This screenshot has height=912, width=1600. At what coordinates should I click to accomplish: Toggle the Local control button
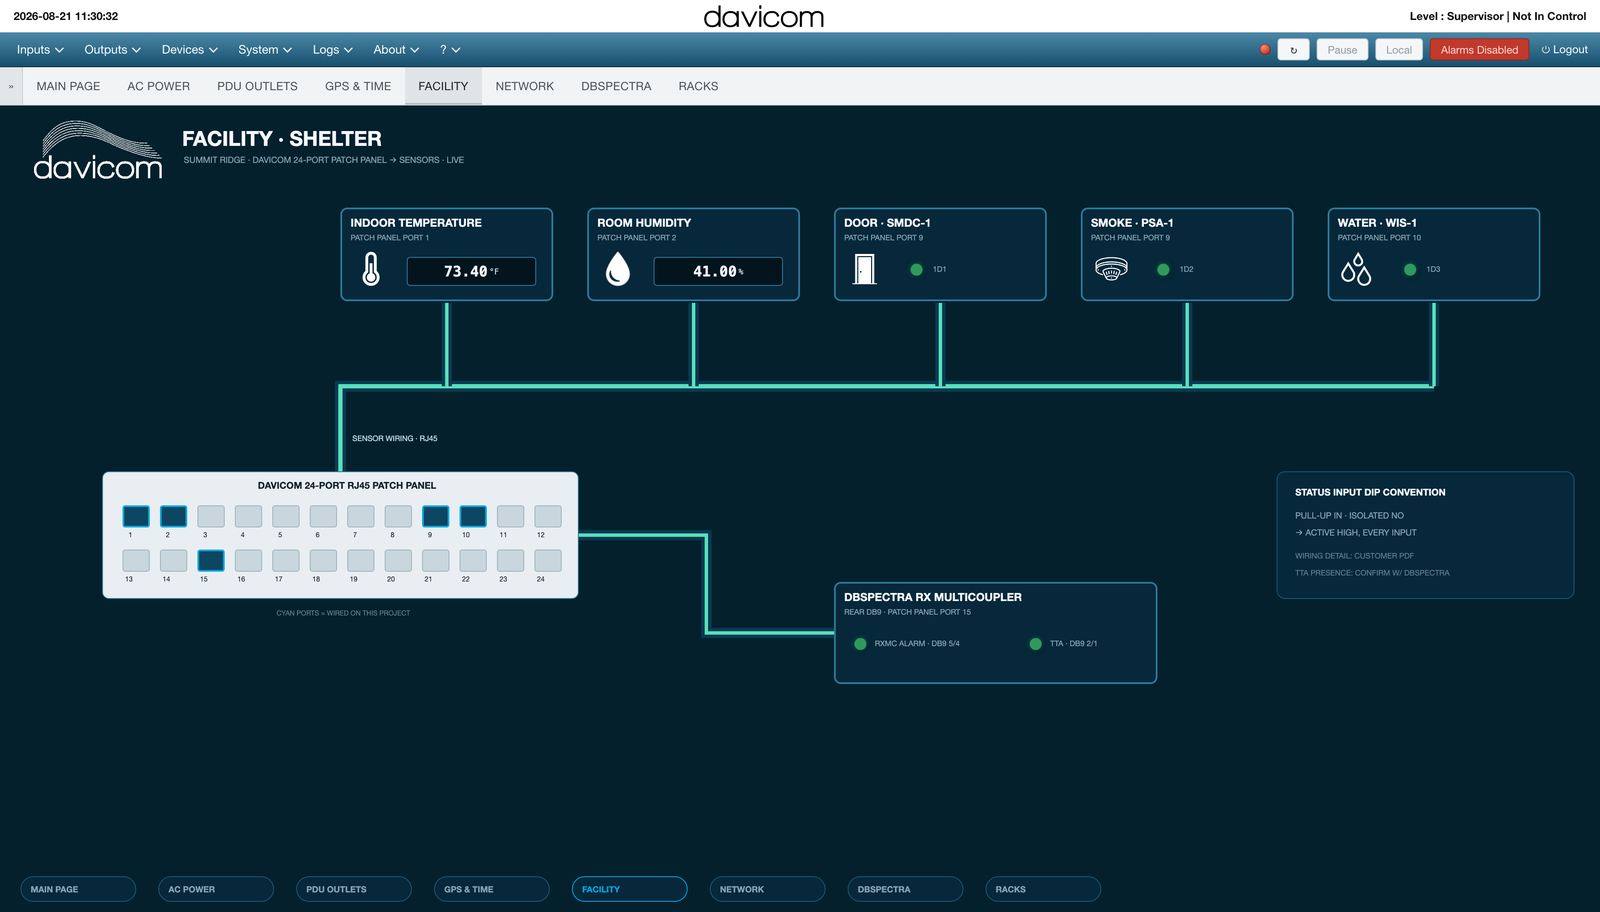pos(1399,50)
